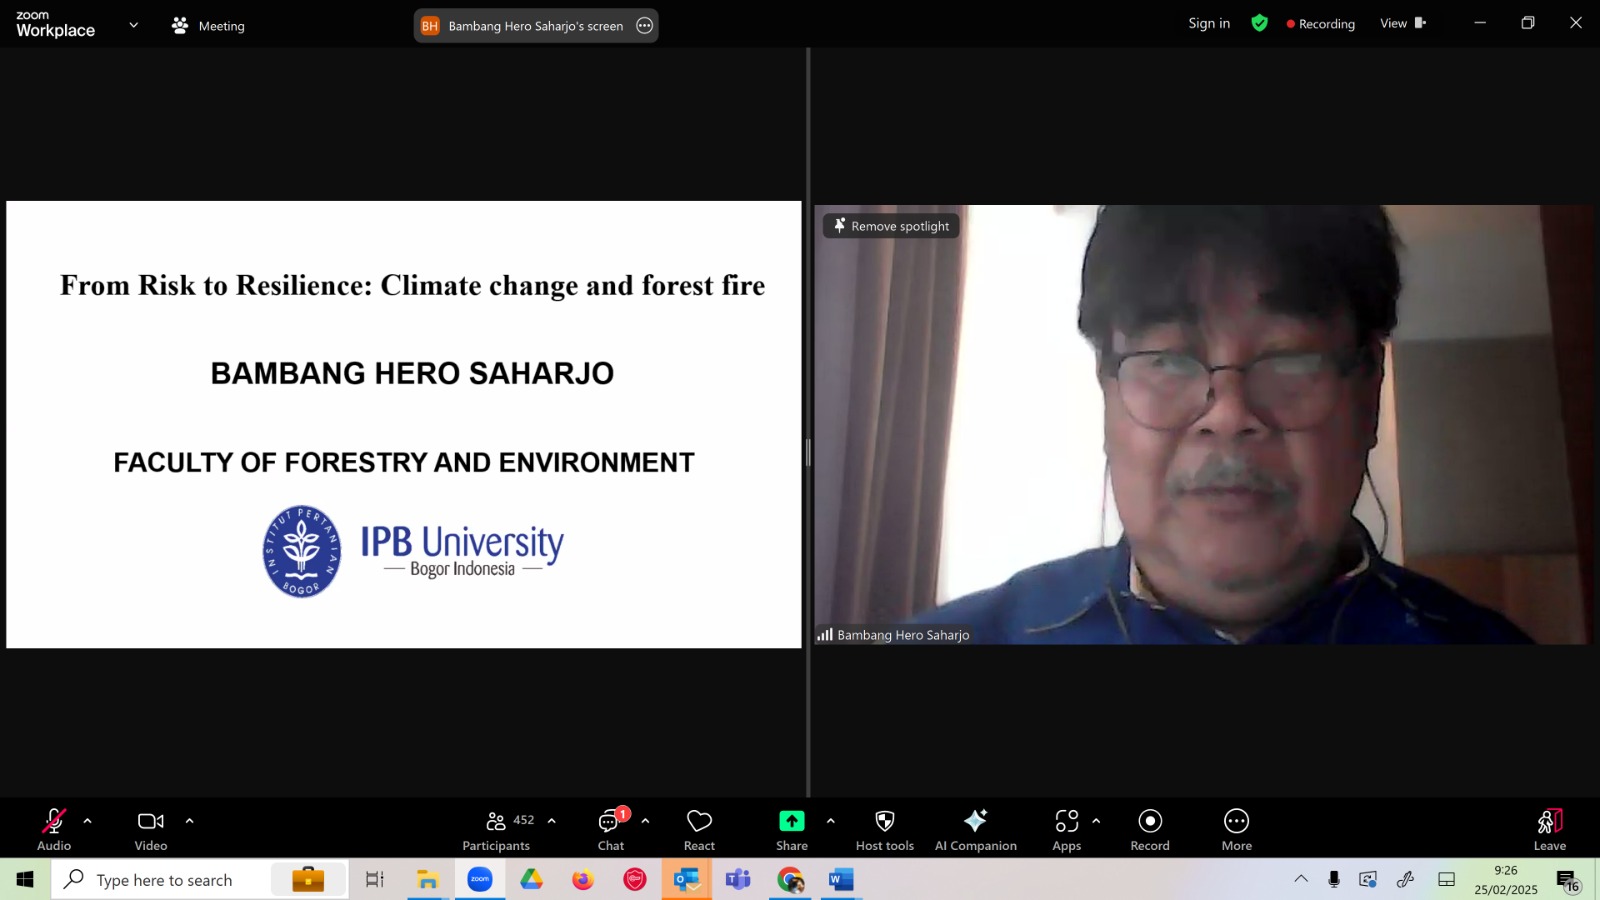The width and height of the screenshot is (1600, 900).
Task: Click Remove spotlight button
Action: pyautogui.click(x=891, y=226)
